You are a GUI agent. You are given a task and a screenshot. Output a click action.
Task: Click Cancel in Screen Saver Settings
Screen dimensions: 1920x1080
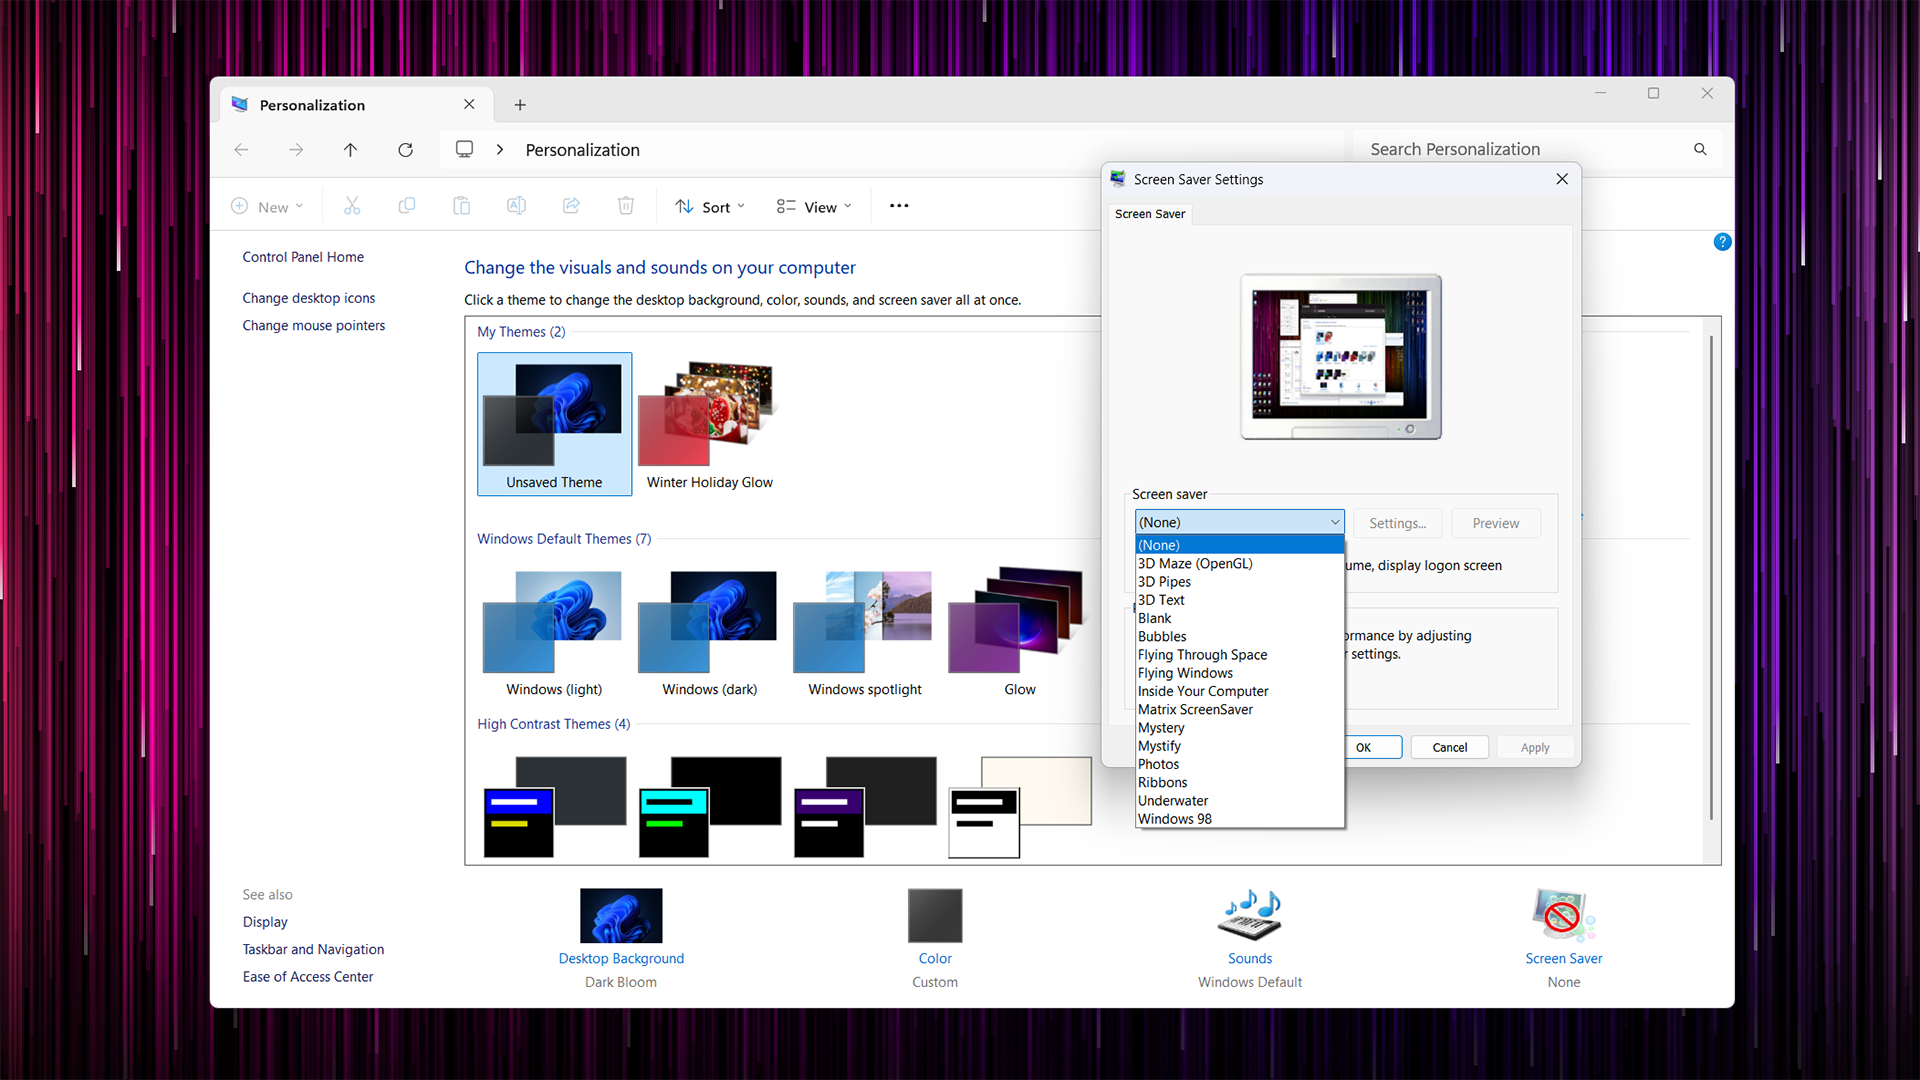coord(1449,747)
